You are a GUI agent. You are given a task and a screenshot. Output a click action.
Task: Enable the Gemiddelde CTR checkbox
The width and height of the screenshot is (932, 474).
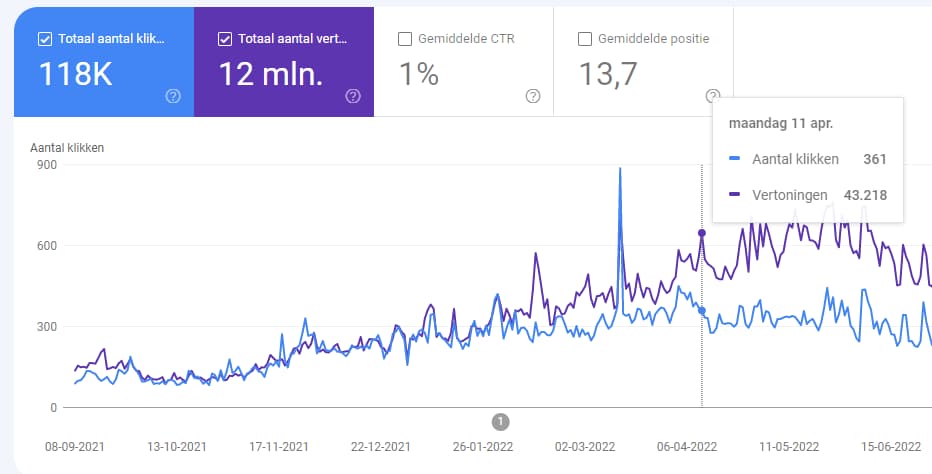[x=405, y=40]
